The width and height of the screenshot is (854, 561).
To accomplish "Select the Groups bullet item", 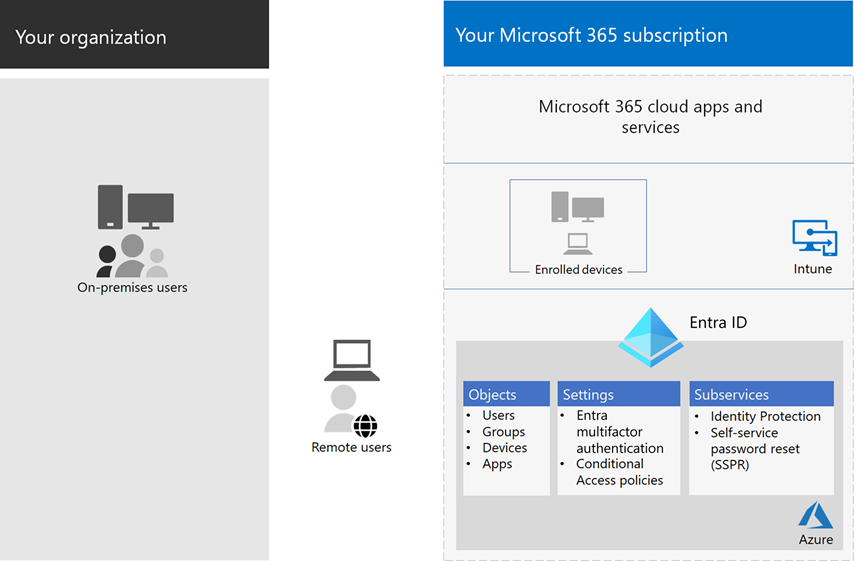I will (503, 432).
